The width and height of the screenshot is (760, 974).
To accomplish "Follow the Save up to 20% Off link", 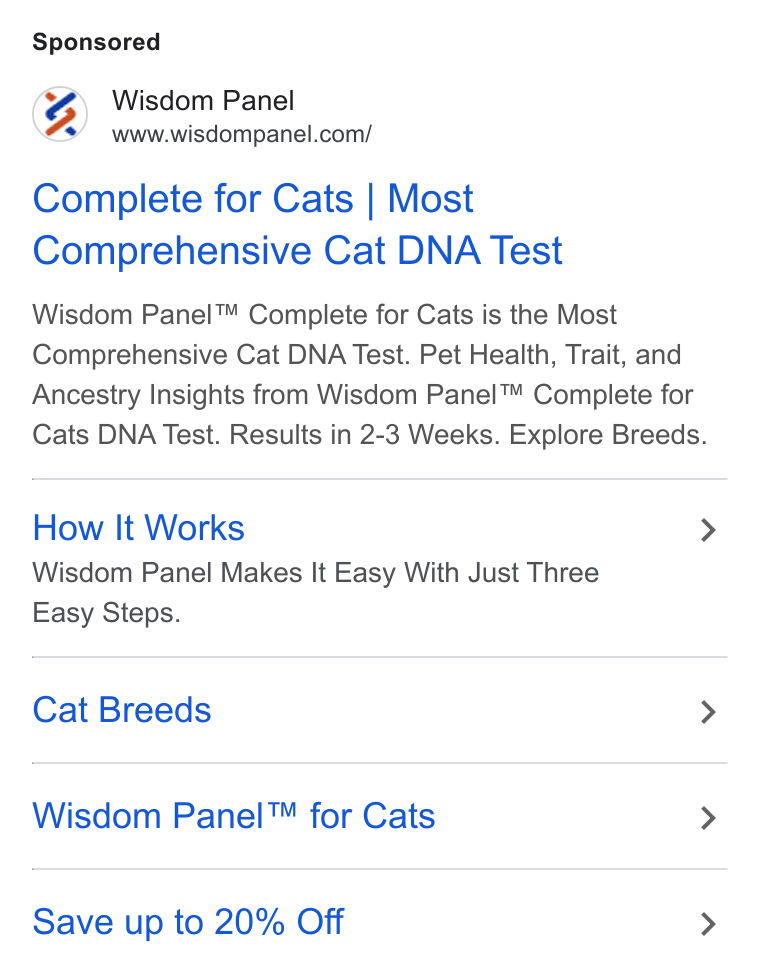I will click(188, 922).
